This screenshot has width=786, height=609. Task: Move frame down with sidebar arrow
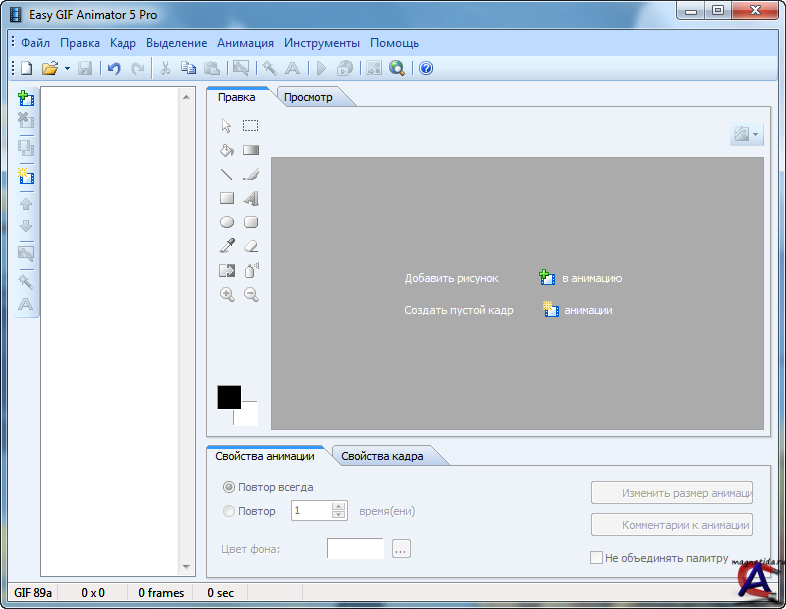26,226
